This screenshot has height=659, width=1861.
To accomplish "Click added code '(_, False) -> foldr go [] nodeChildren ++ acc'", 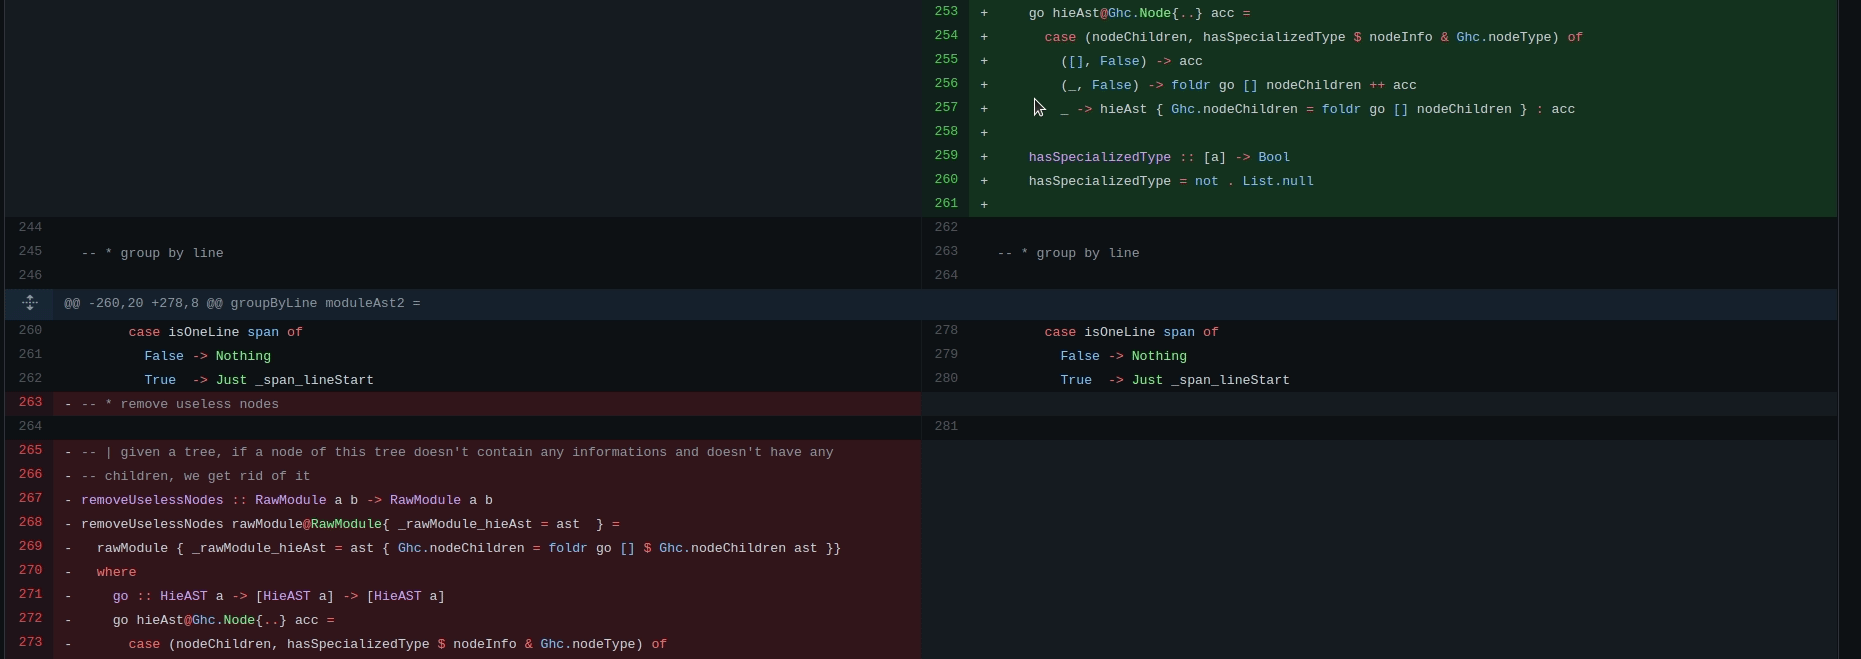I will pyautogui.click(x=1239, y=85).
